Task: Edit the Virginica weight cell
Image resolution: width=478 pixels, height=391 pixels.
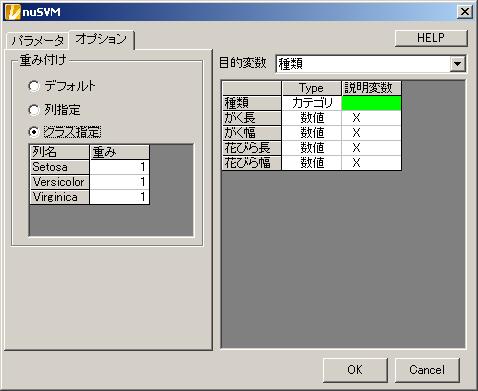Action: 119,197
